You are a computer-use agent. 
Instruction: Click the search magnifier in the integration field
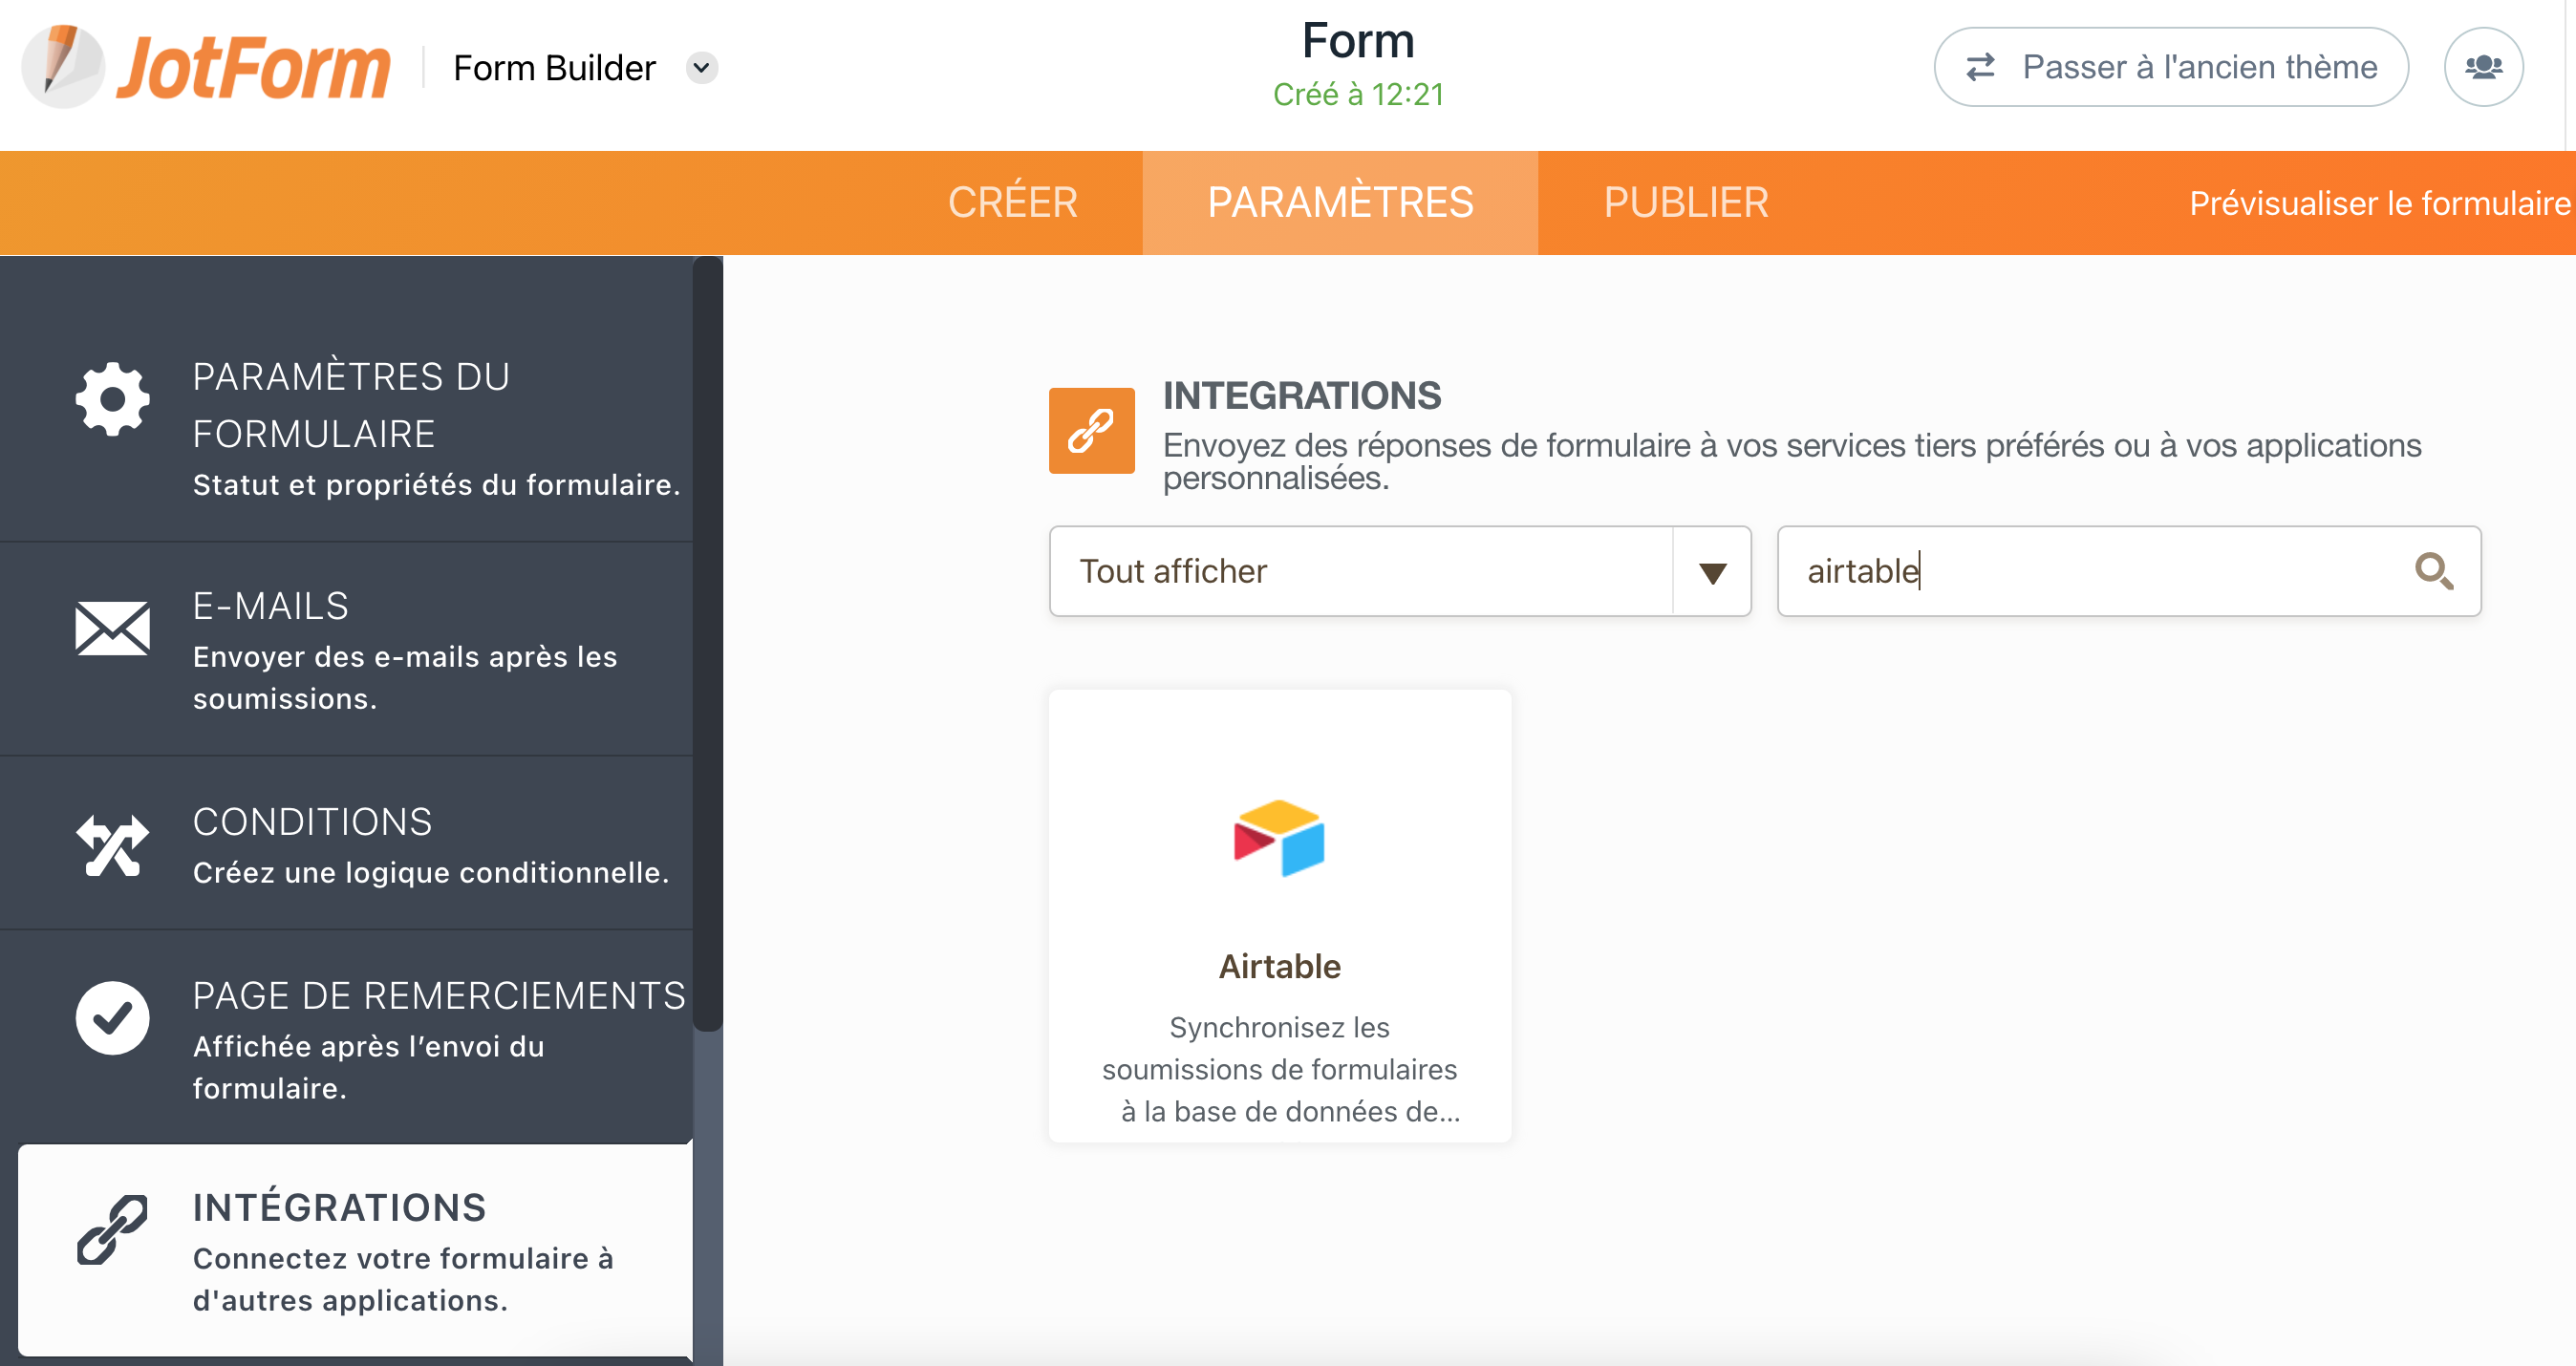(2436, 571)
